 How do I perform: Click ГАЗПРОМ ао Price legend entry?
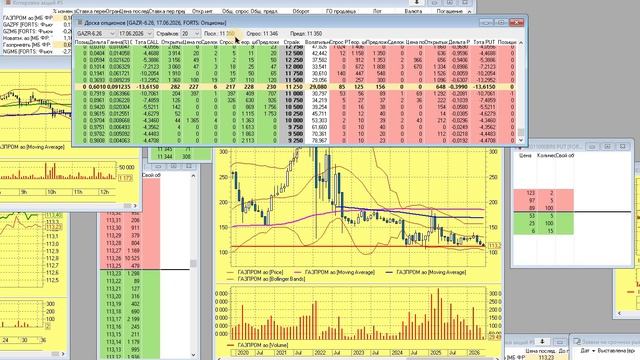pyautogui.click(x=255, y=272)
